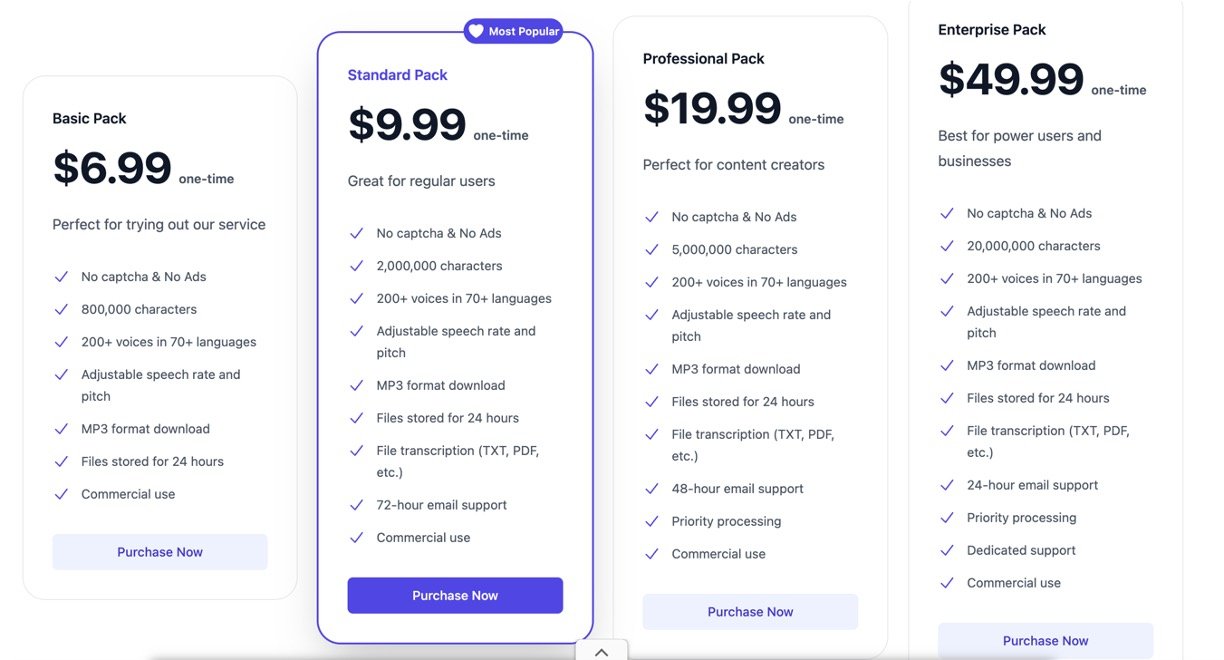Click checkmark beside 48-hour email support
This screenshot has height=660, width=1224.
point(651,489)
